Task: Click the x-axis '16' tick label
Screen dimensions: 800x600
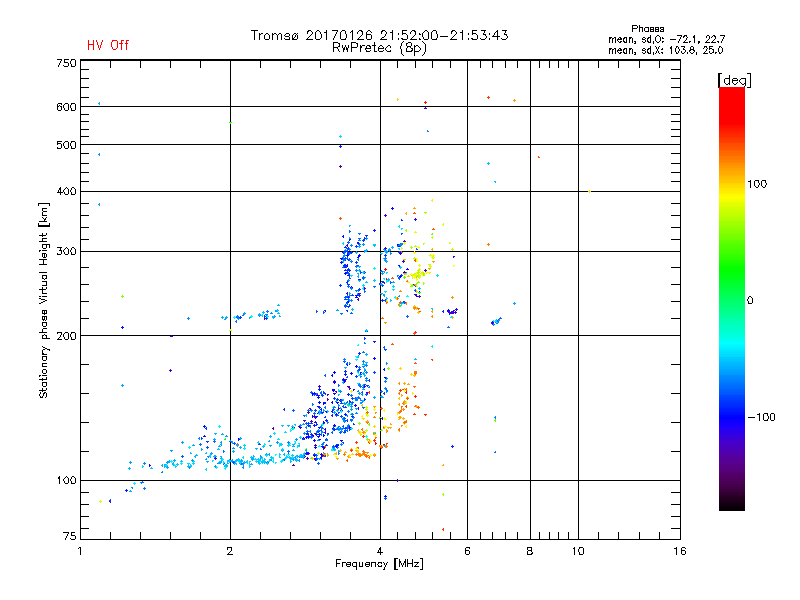Action: 680,551
